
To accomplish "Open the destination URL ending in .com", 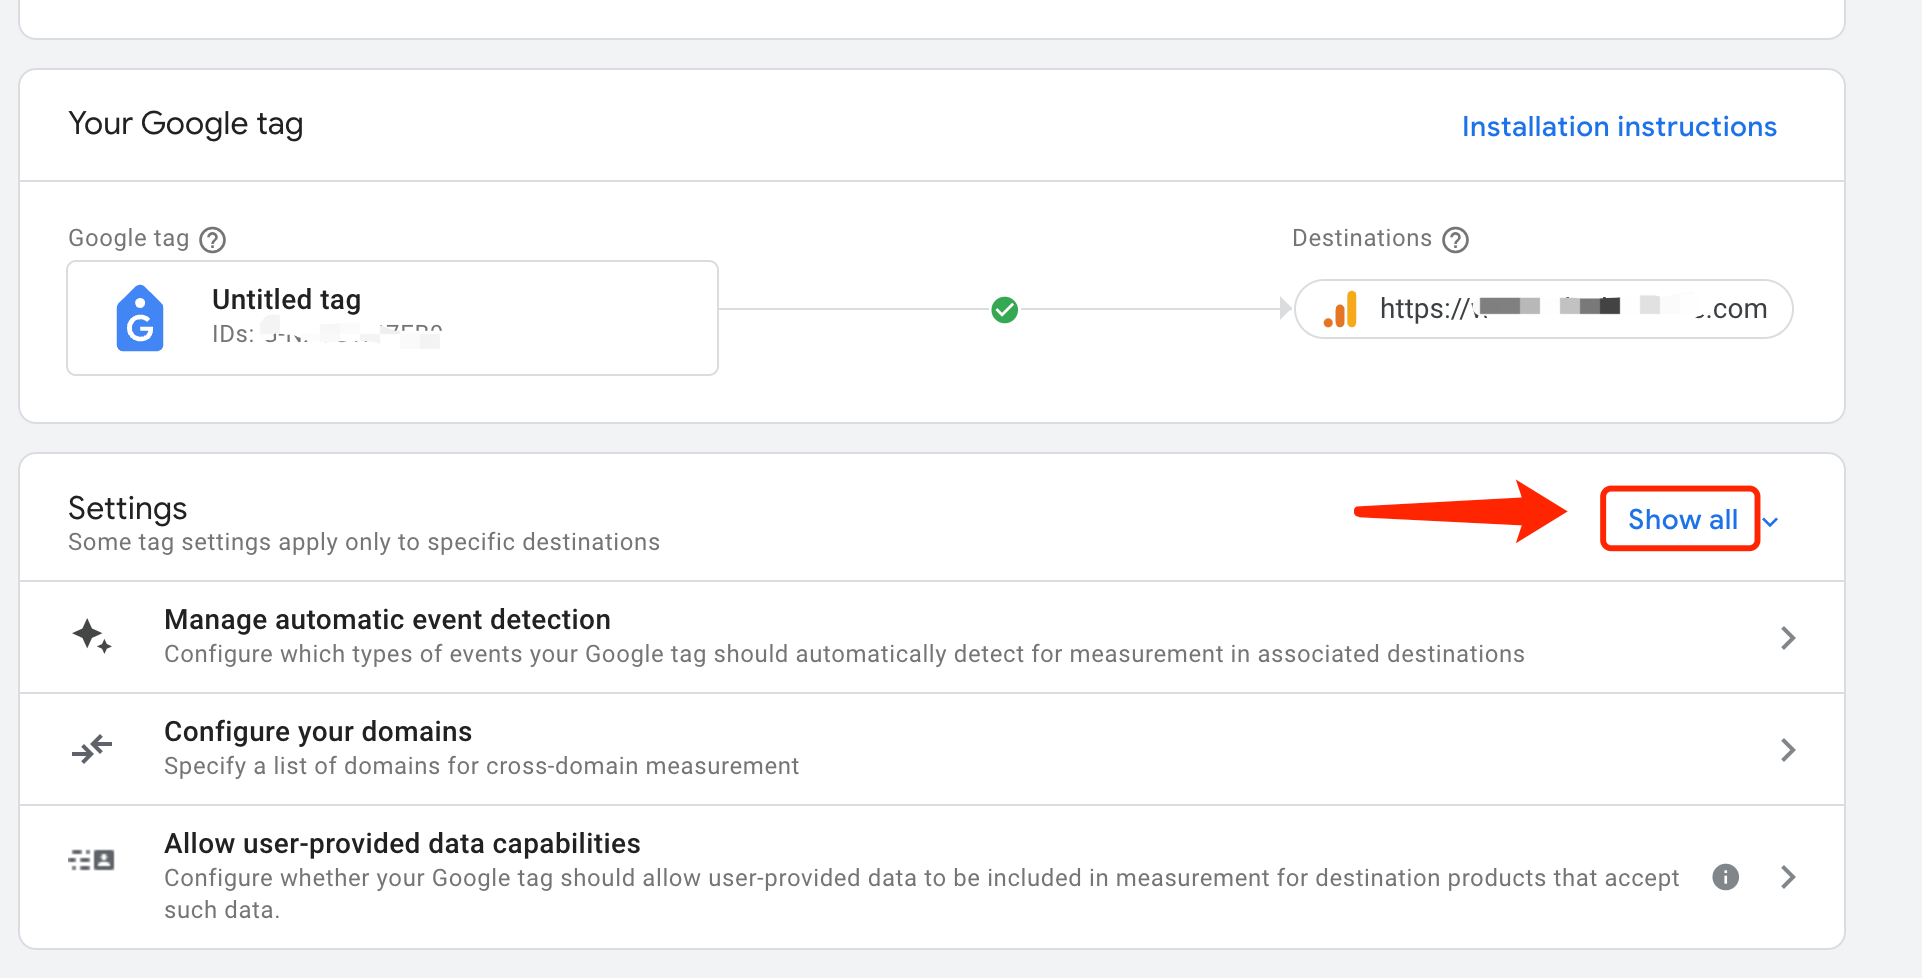I will coord(1572,309).
